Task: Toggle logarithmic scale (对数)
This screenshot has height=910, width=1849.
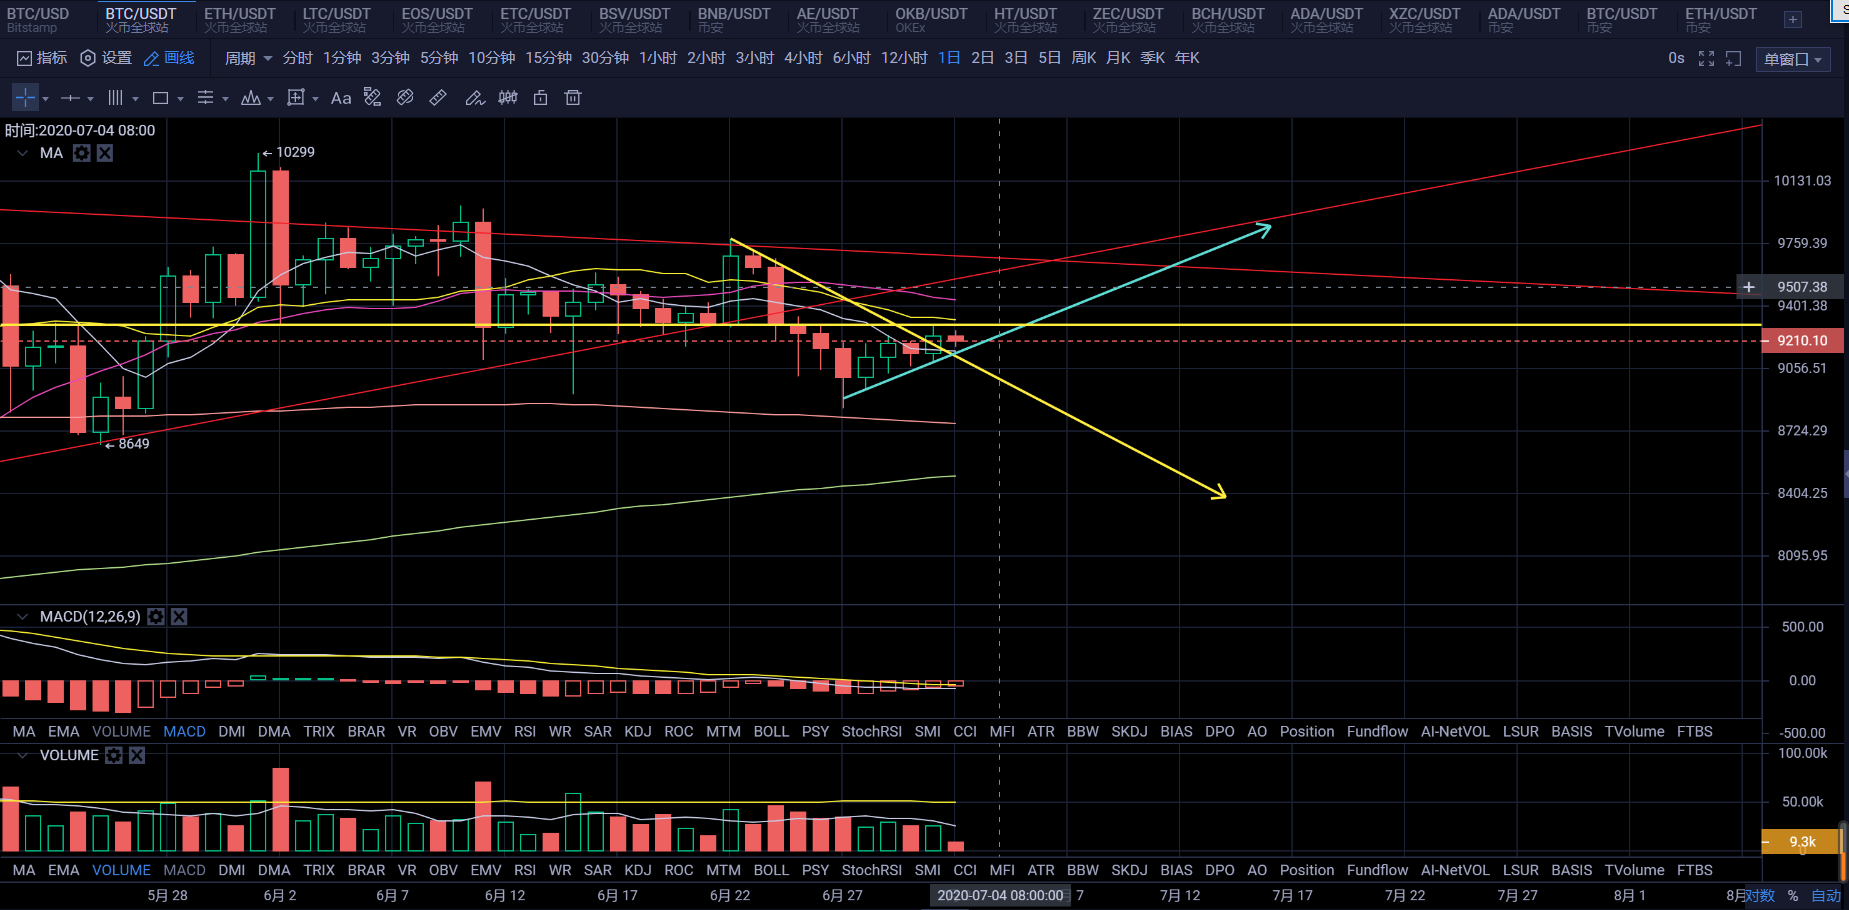Action: point(1759,896)
